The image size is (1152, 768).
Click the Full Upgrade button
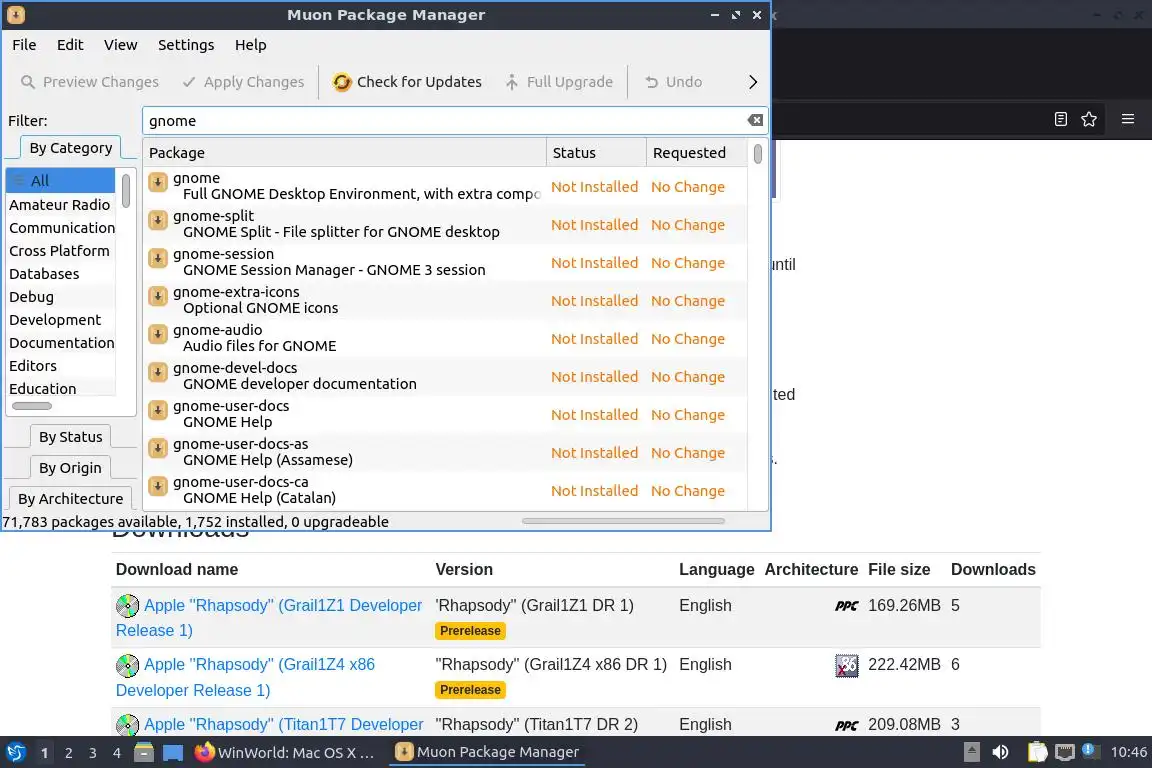(559, 82)
